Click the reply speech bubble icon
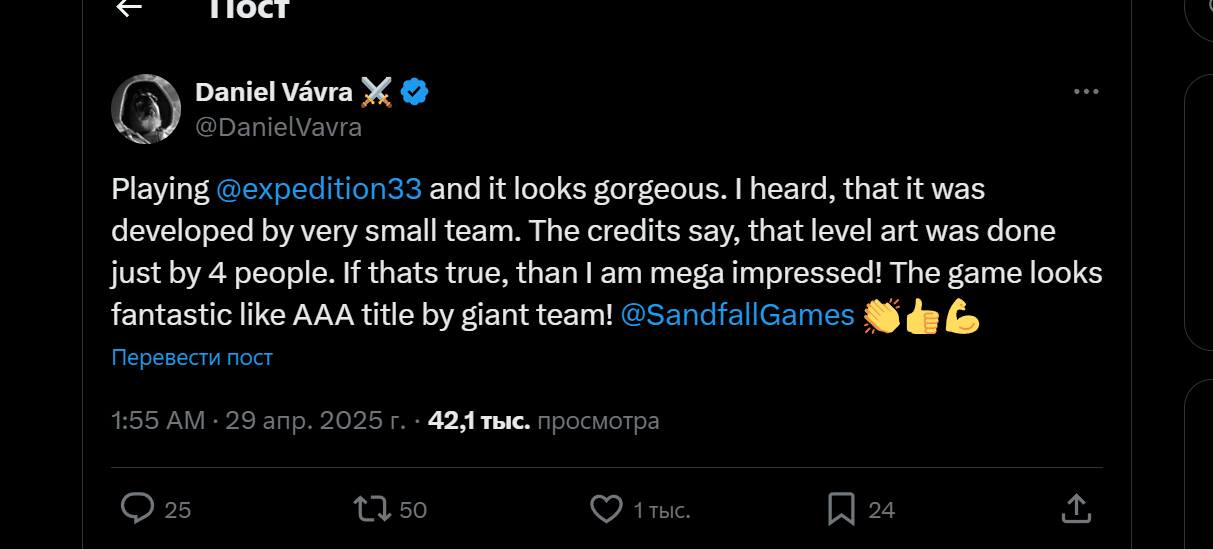Image resolution: width=1213 pixels, height=549 pixels. [x=137, y=509]
